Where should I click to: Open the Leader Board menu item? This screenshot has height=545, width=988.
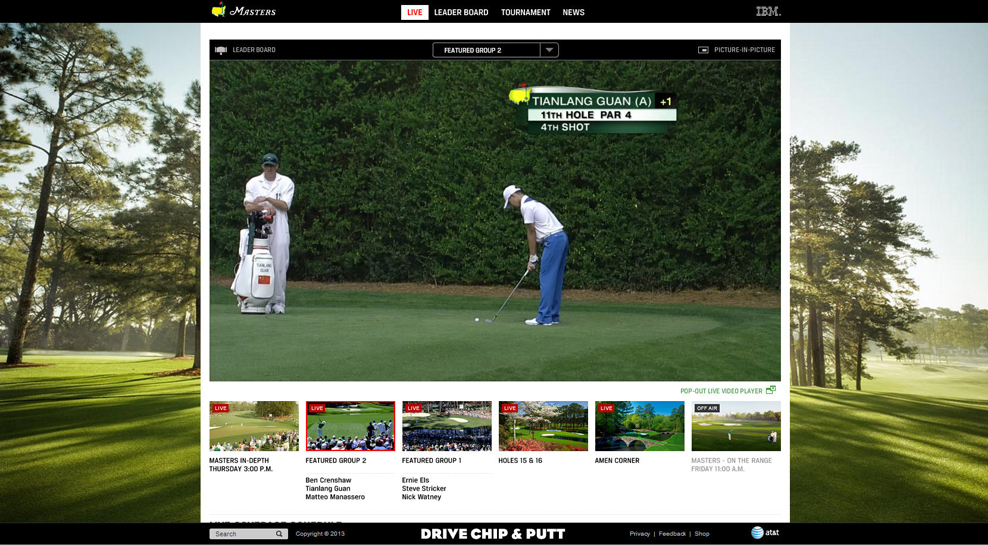click(x=461, y=12)
